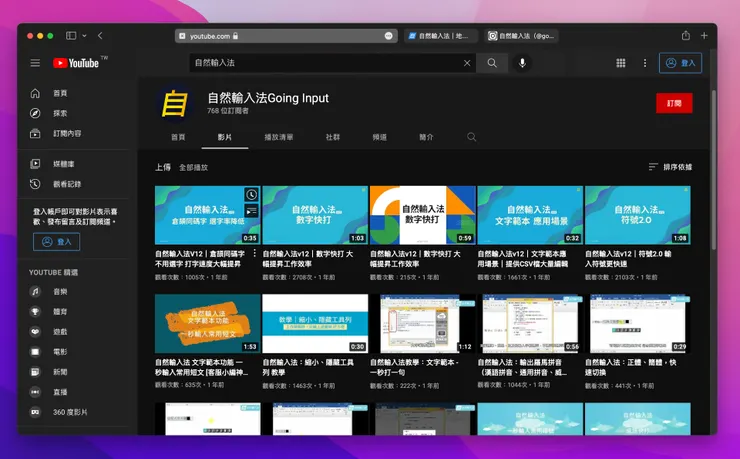Open a new Safari tab
The height and width of the screenshot is (459, 740).
click(704, 35)
